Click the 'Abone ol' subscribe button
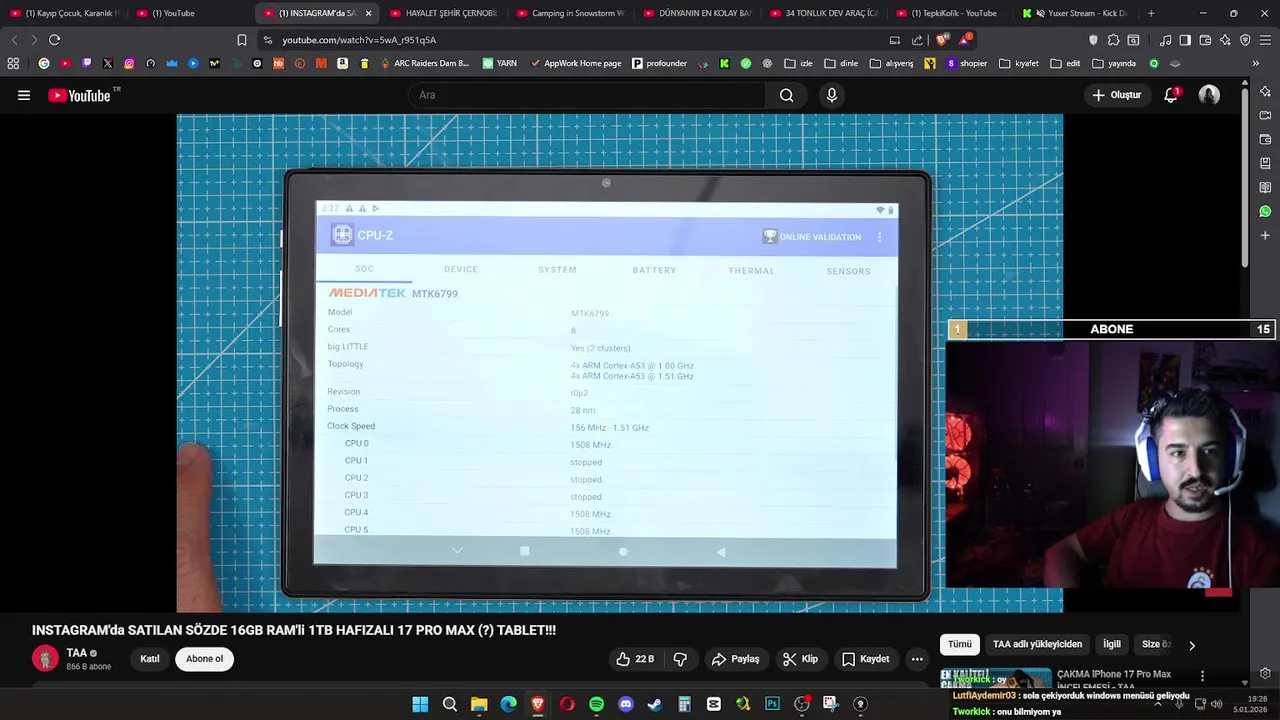 (204, 659)
